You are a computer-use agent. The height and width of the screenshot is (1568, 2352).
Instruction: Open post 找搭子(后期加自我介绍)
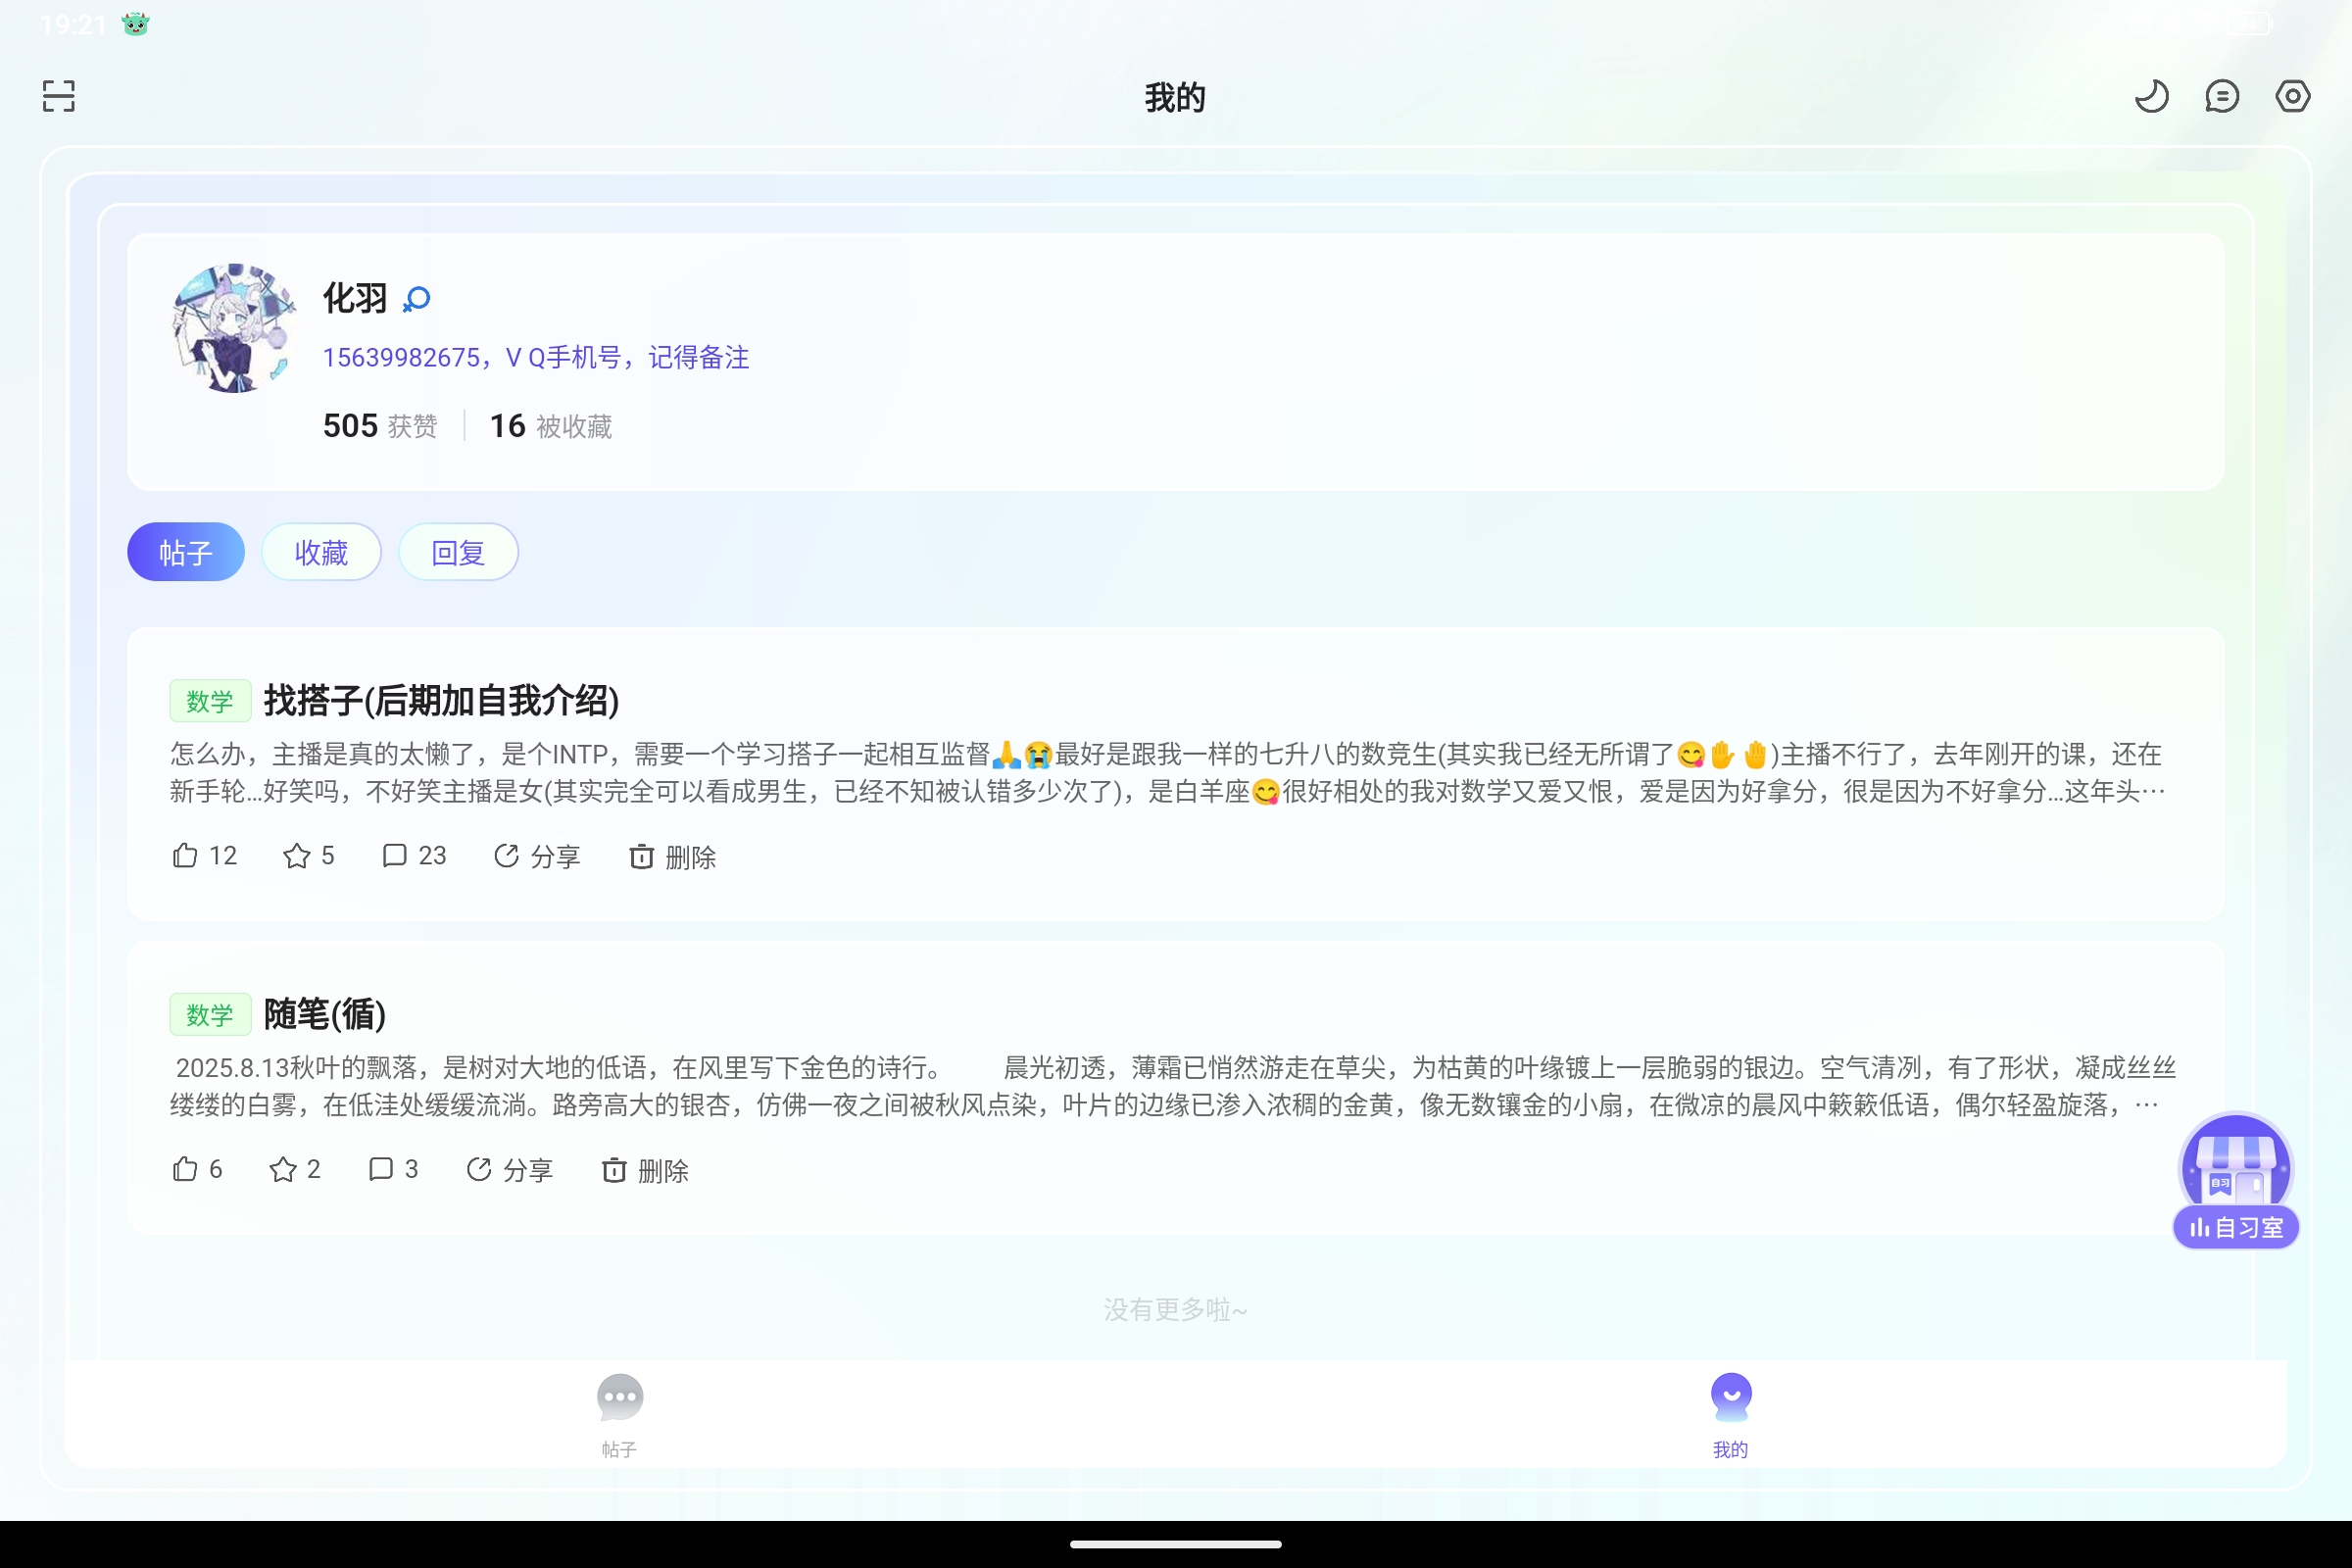tap(441, 700)
